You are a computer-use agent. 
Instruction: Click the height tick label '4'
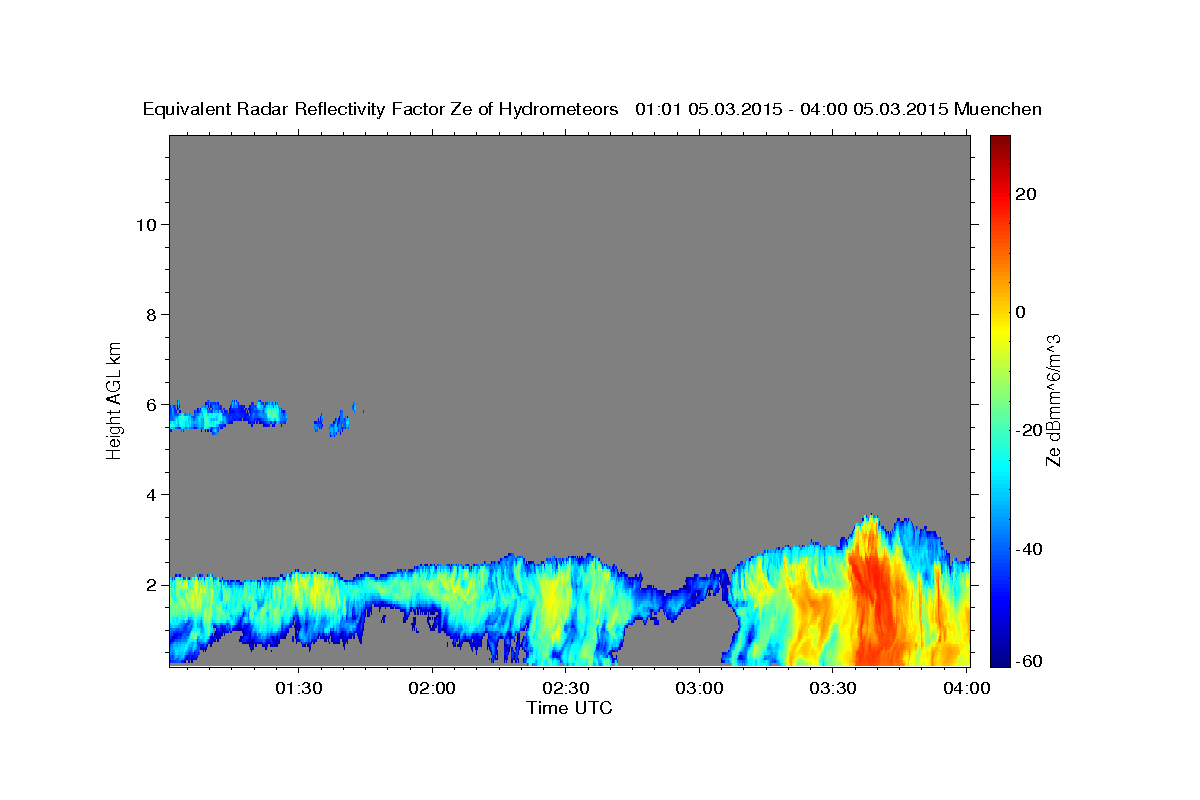pyautogui.click(x=150, y=494)
